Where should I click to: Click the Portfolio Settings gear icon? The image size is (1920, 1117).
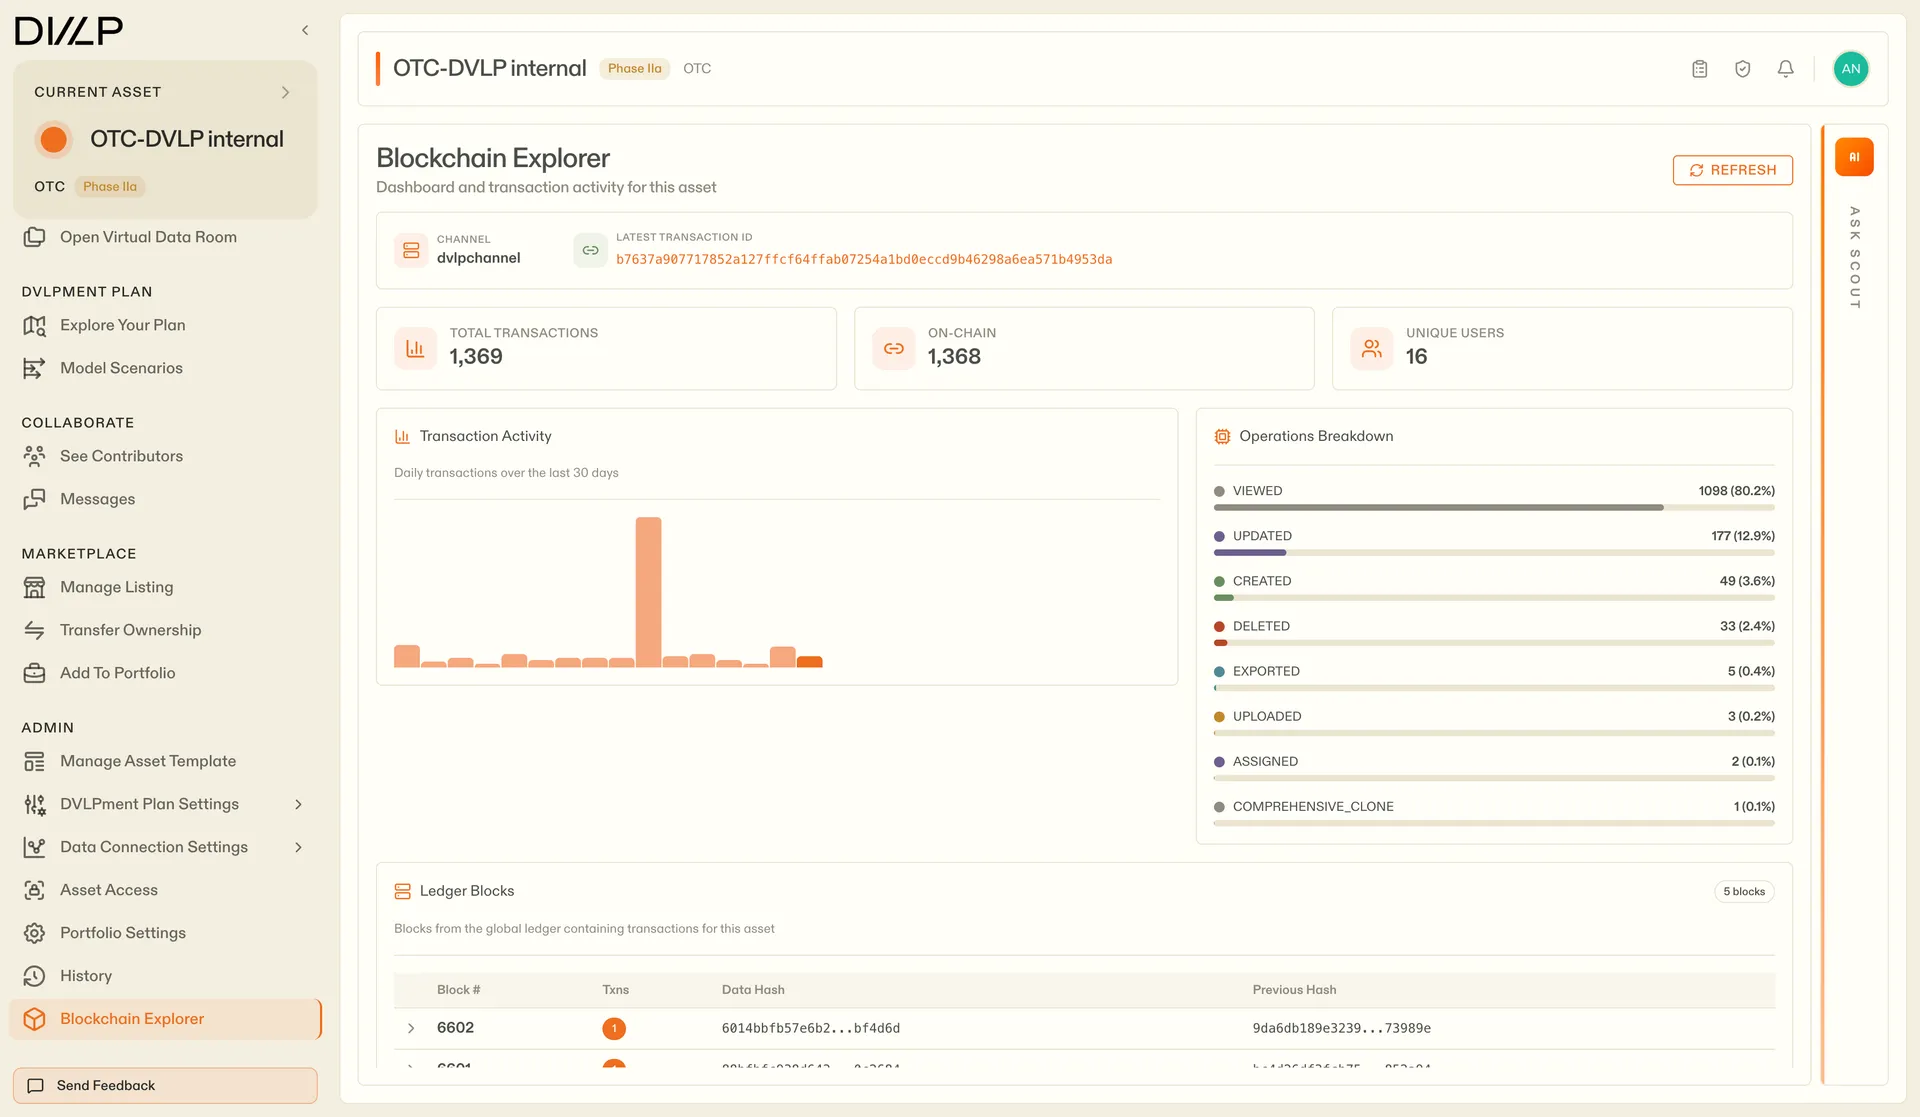click(x=35, y=933)
